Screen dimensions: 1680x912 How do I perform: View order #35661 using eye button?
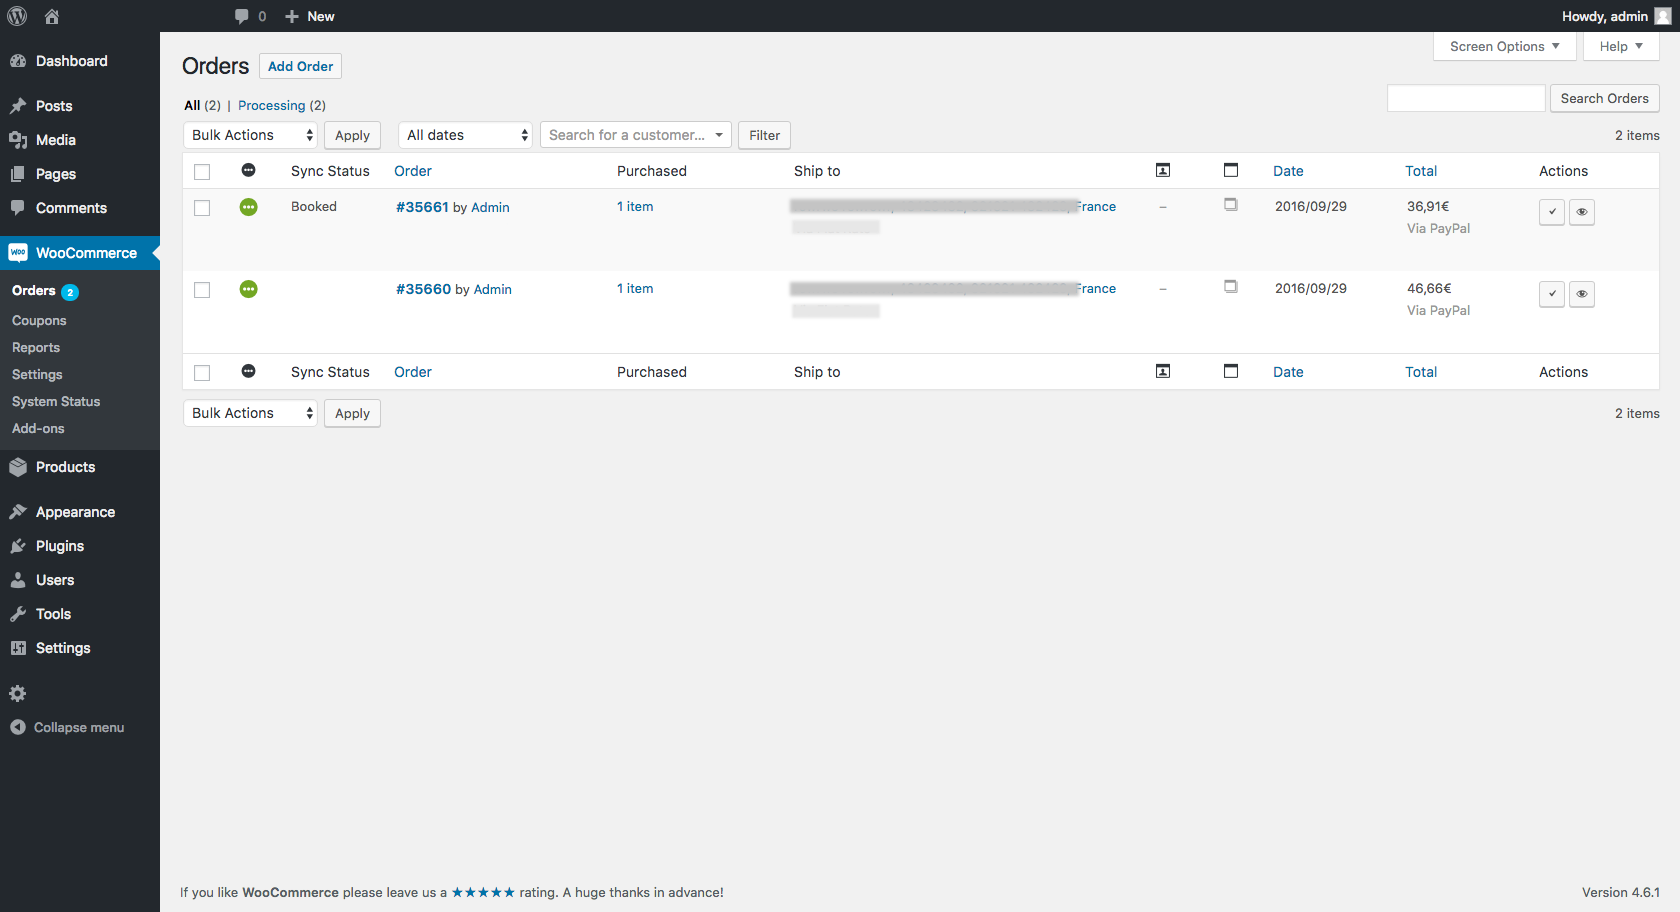(x=1582, y=212)
